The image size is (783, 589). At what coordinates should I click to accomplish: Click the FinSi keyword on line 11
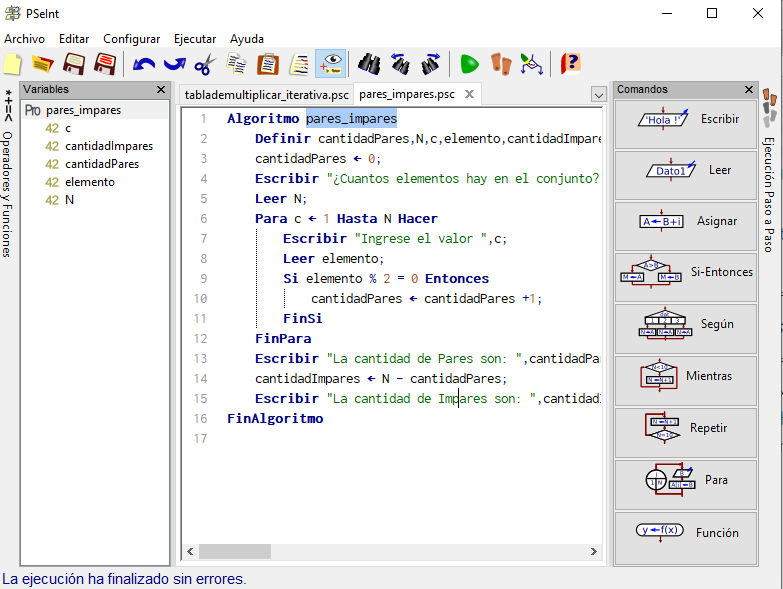click(x=303, y=318)
